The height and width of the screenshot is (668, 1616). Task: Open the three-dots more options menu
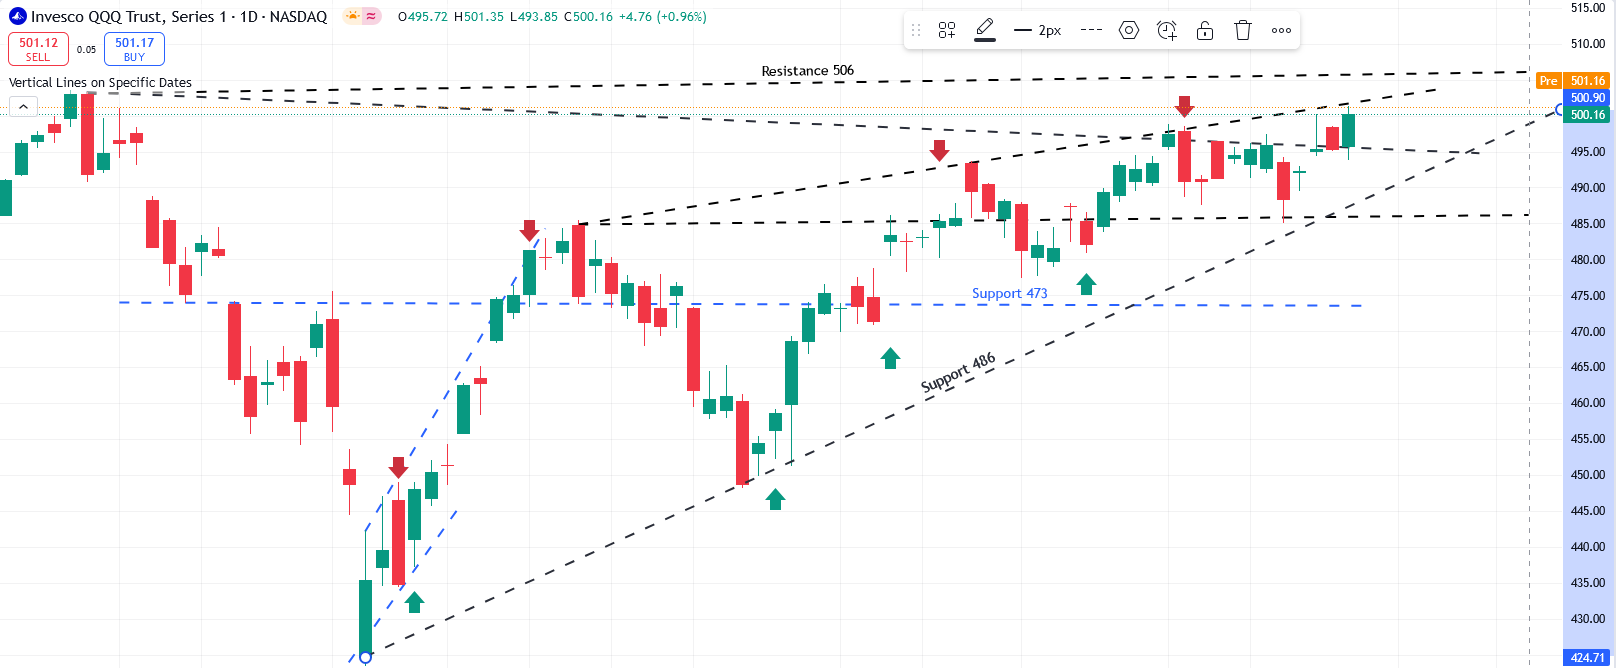[x=1281, y=30]
